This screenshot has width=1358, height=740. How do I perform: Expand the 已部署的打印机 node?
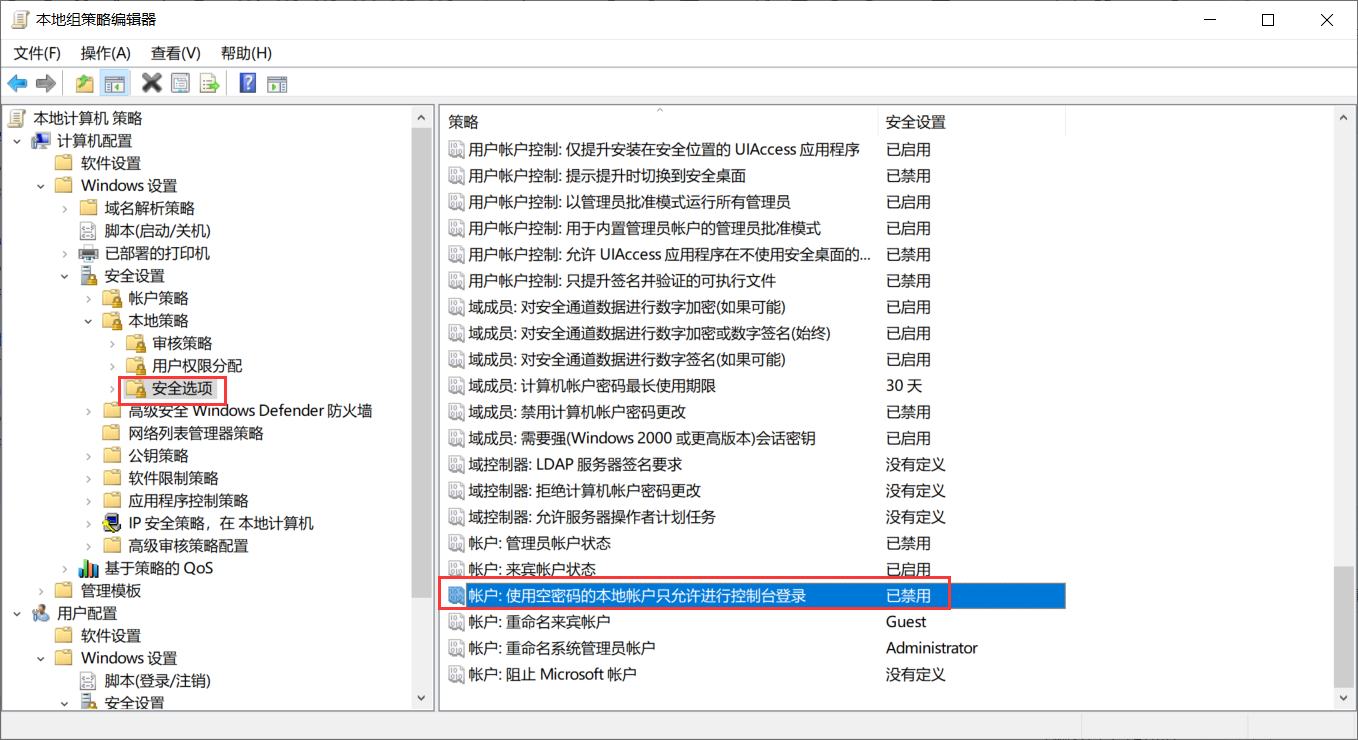click(65, 253)
